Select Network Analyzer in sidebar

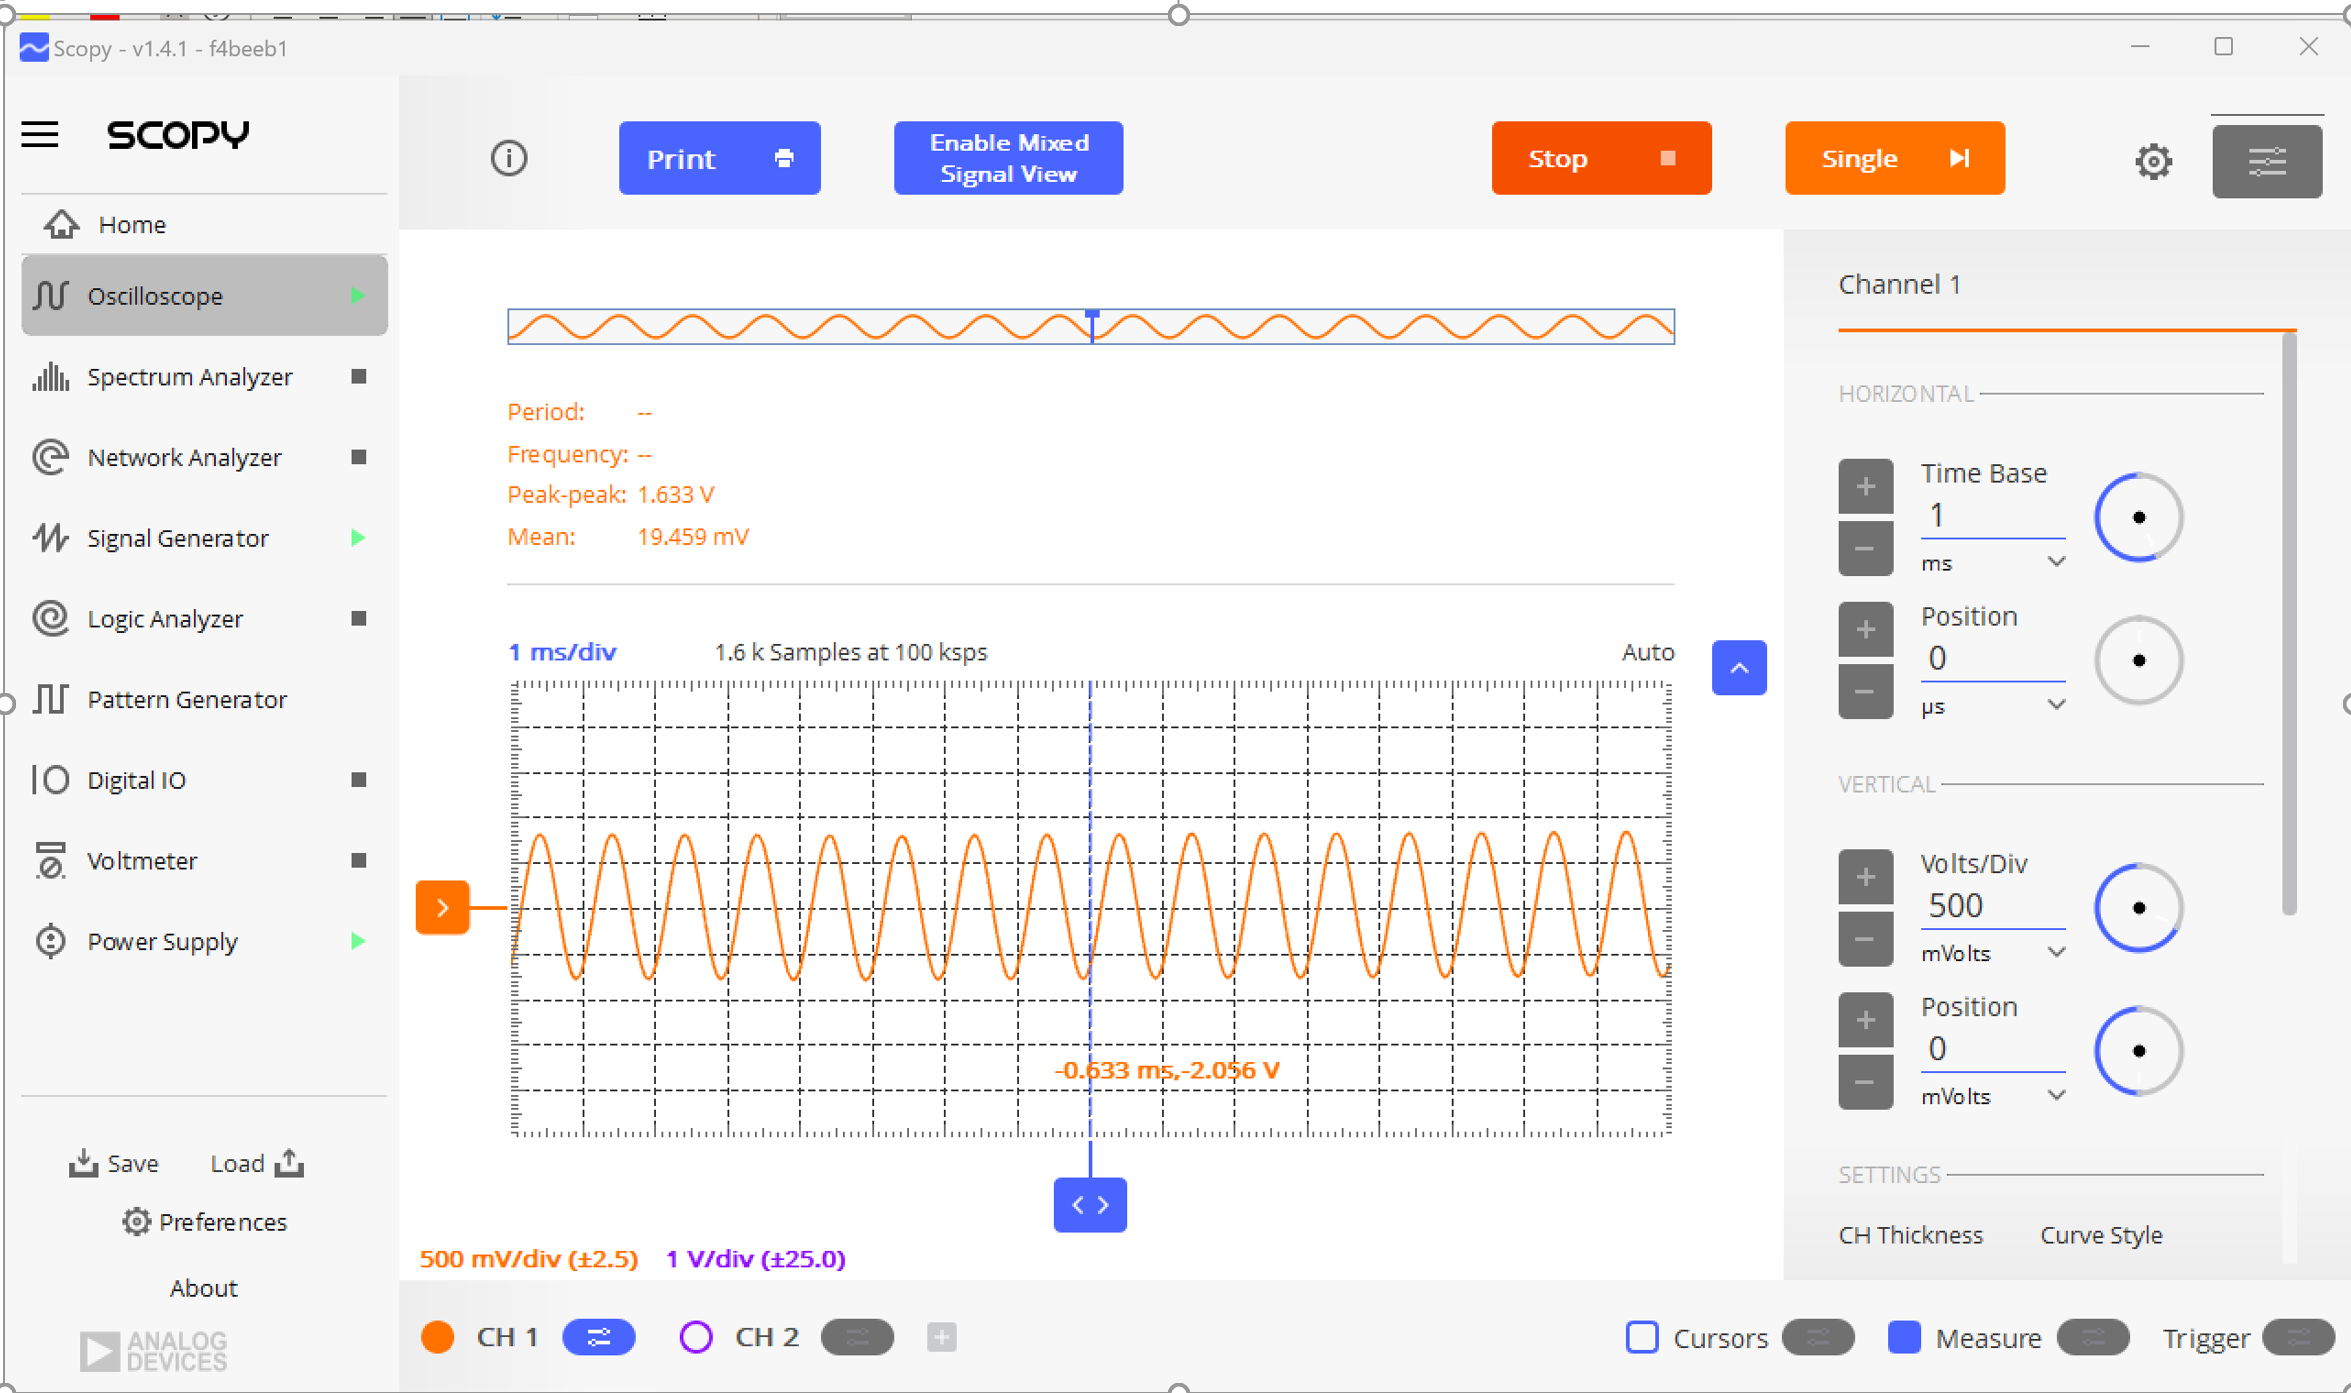[x=204, y=457]
